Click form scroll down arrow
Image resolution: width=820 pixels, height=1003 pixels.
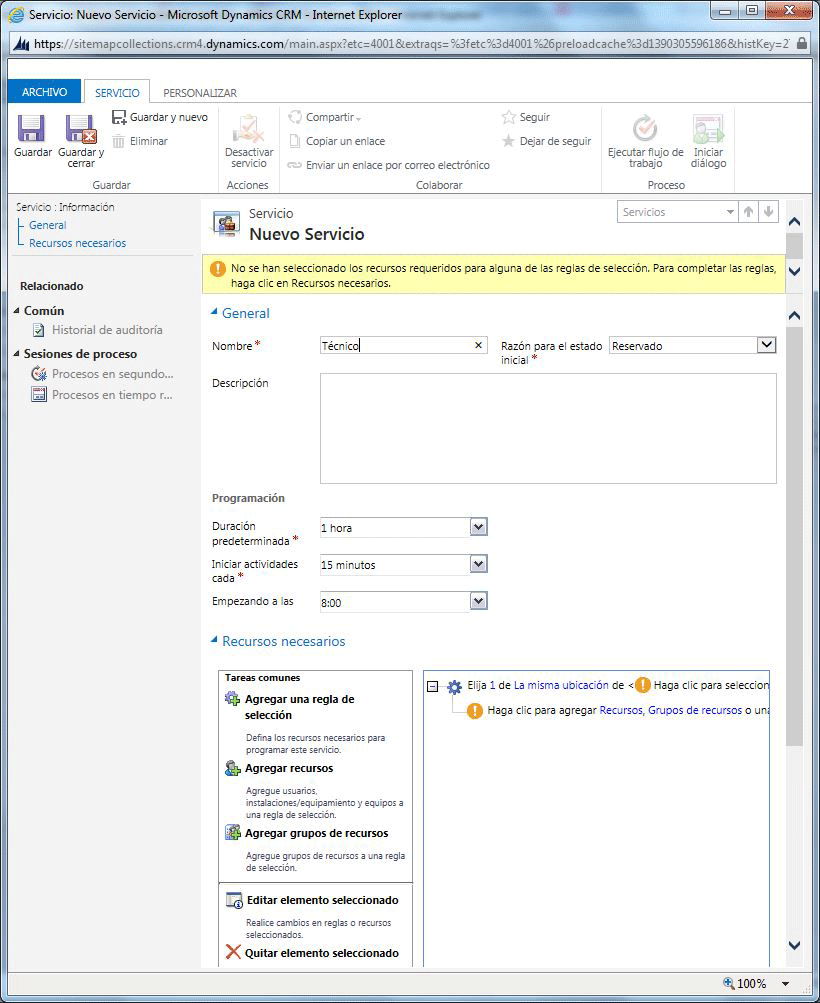click(x=794, y=945)
